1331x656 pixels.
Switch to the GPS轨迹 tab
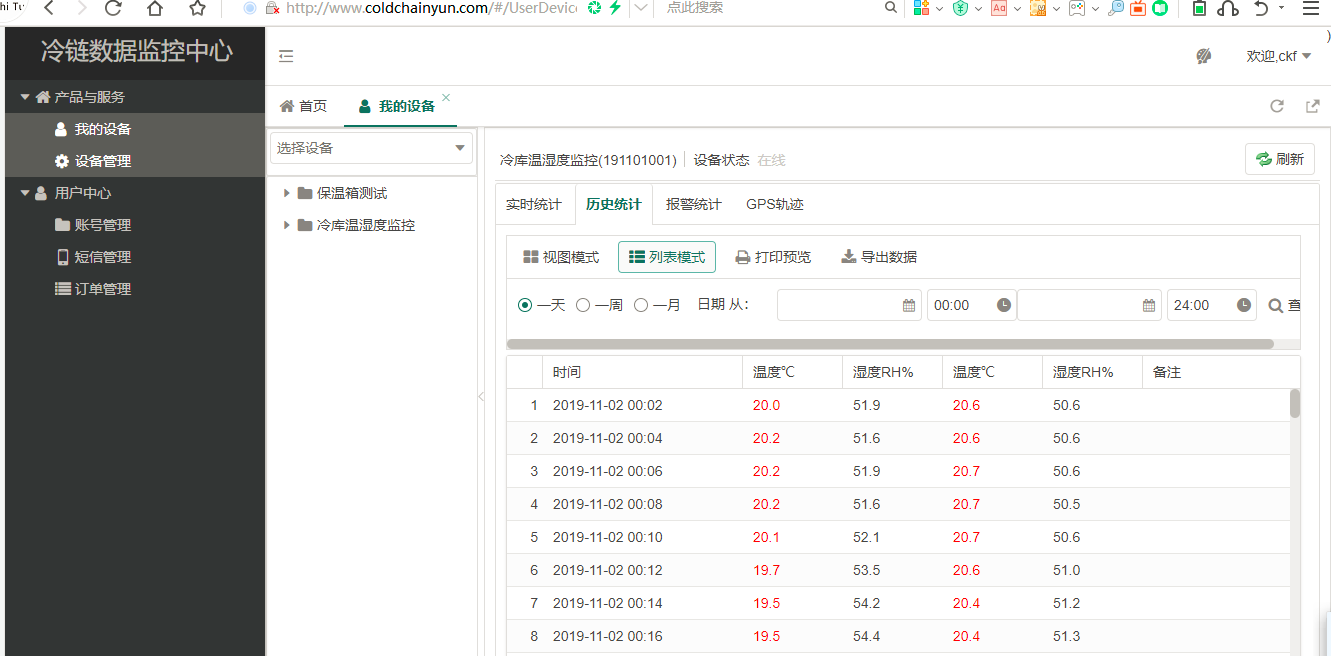coord(774,204)
